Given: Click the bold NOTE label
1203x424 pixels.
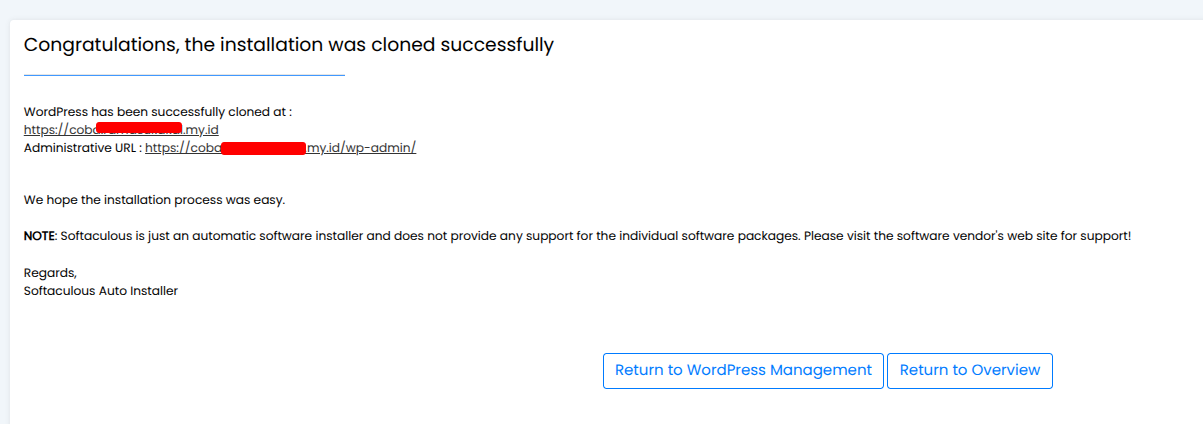Looking at the screenshot, I should [40, 236].
